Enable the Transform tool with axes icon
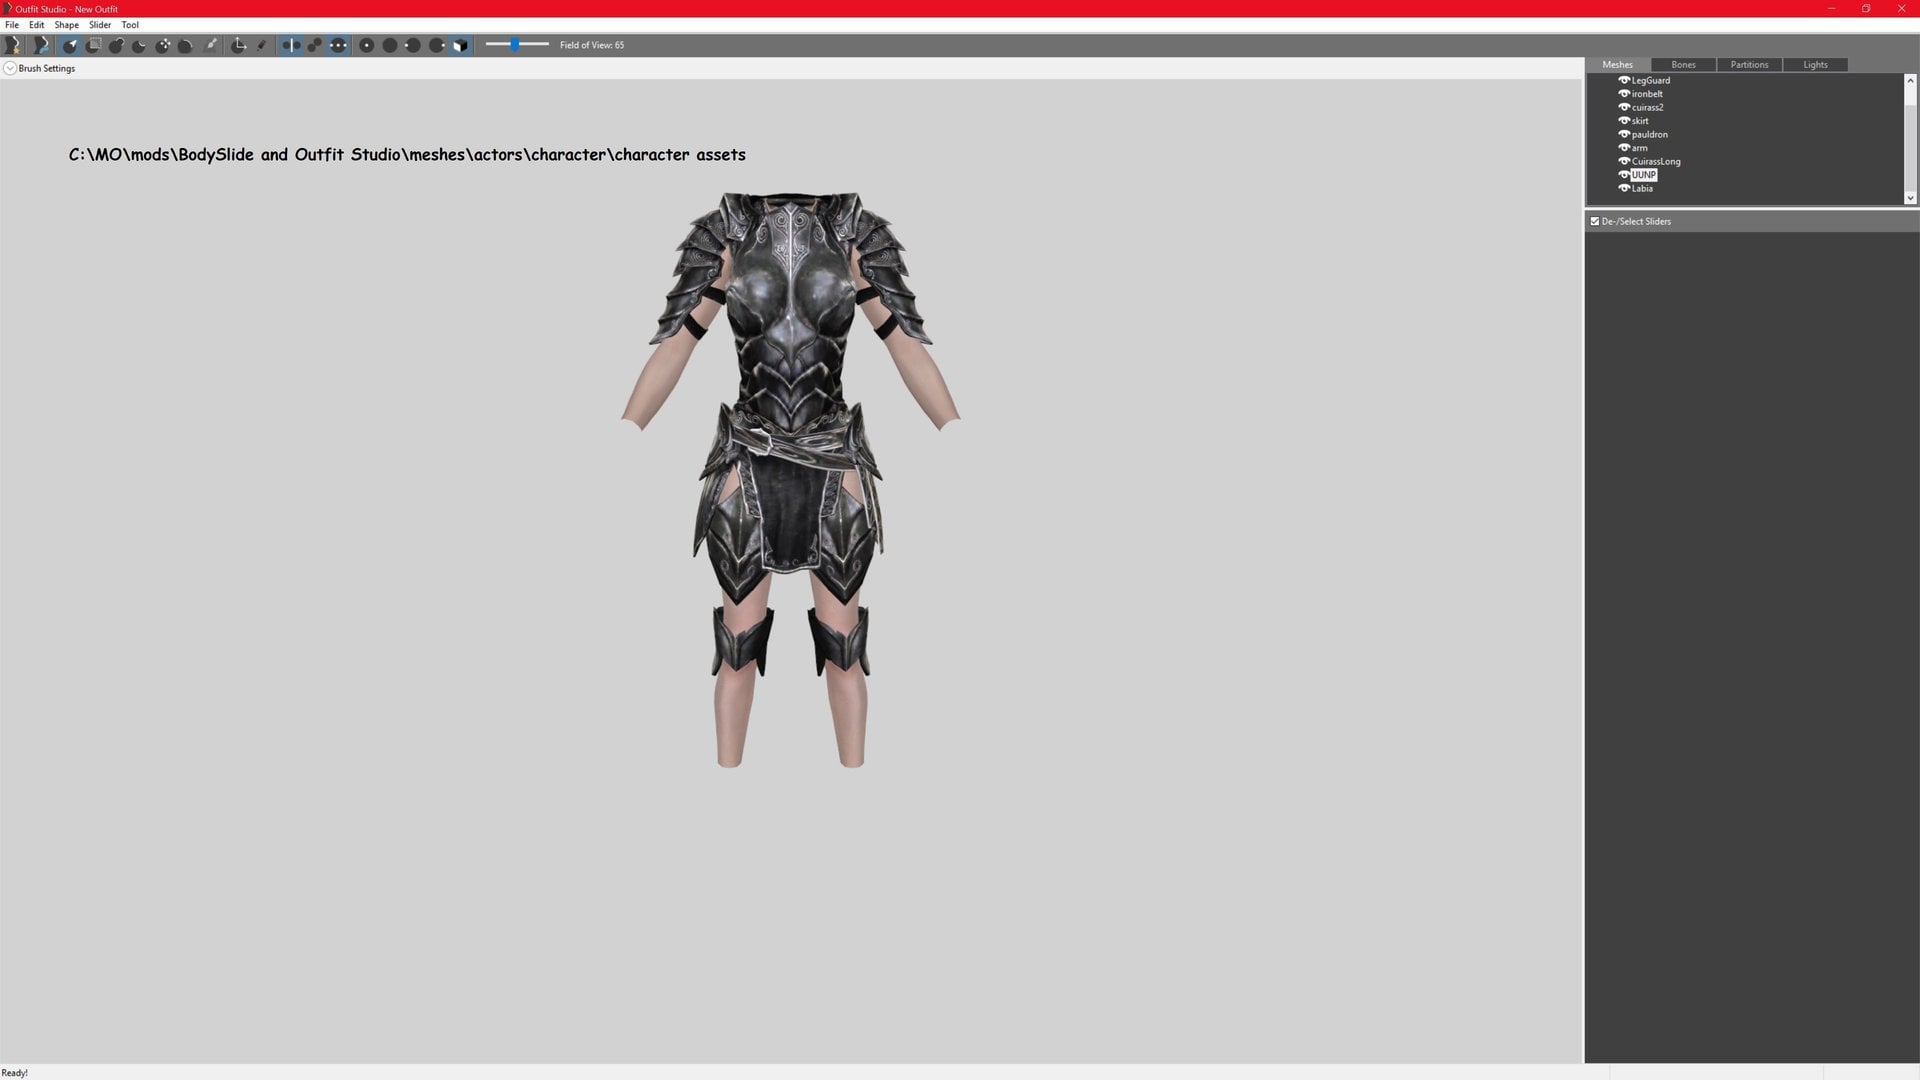This screenshot has height=1080, width=1920. tap(239, 45)
